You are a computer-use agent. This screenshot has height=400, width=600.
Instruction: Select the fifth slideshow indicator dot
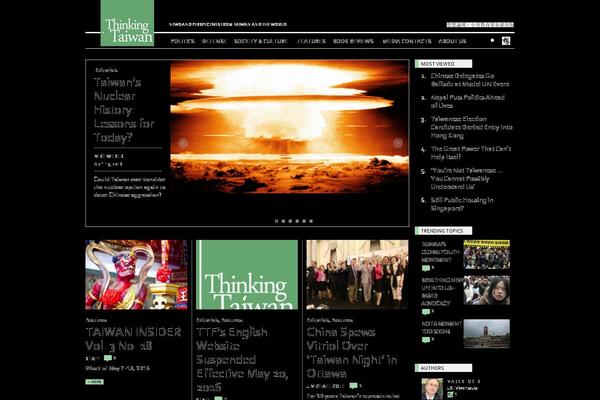tap(304, 221)
